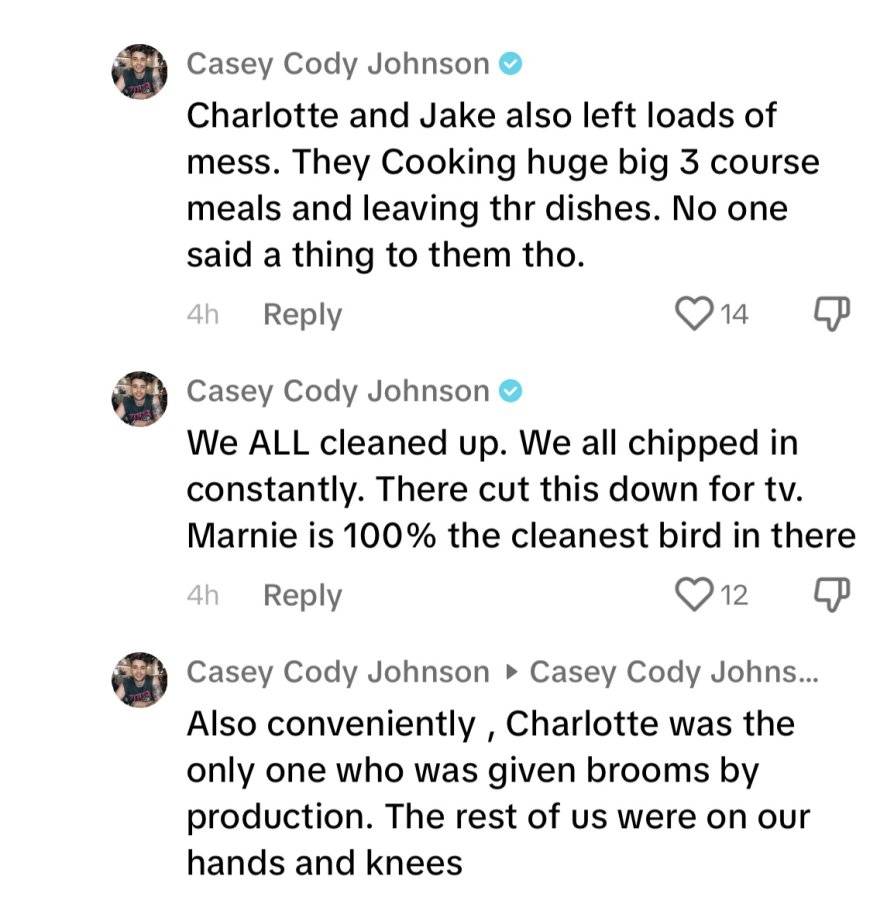Like the comment about Charlotte and Jake
887x900 pixels.
click(694, 313)
